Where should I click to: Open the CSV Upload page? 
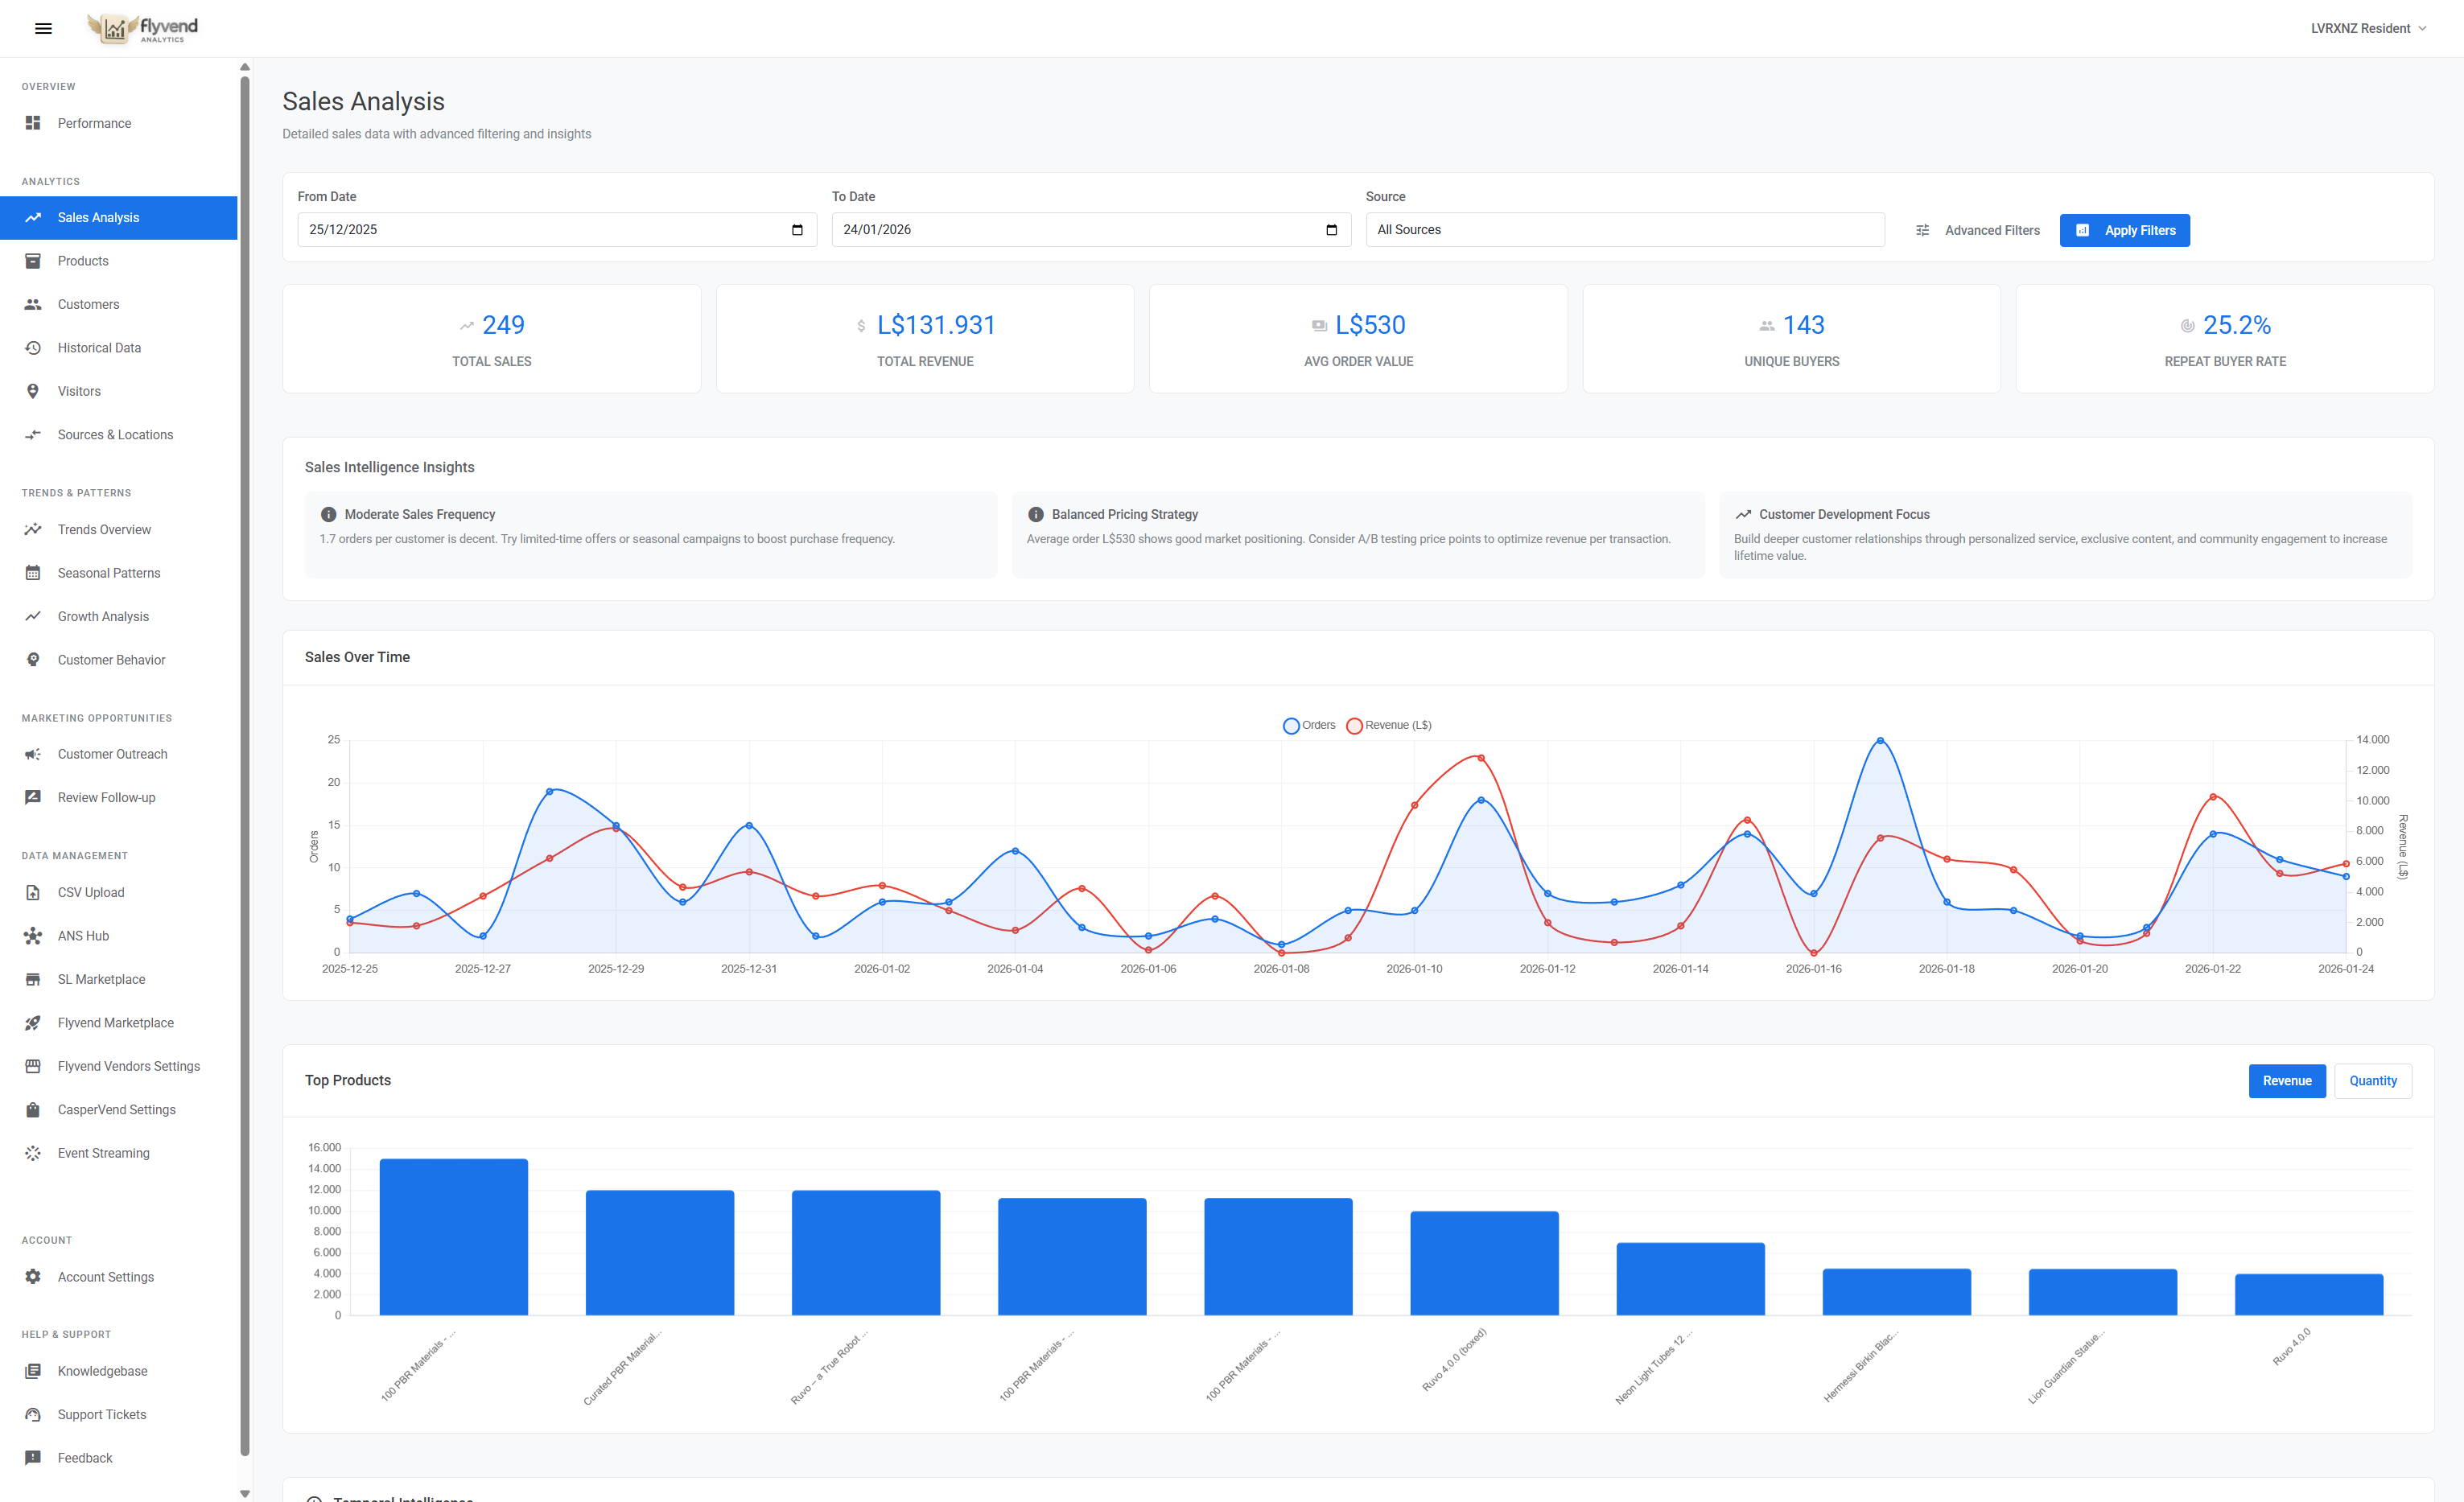pyautogui.click(x=90, y=892)
